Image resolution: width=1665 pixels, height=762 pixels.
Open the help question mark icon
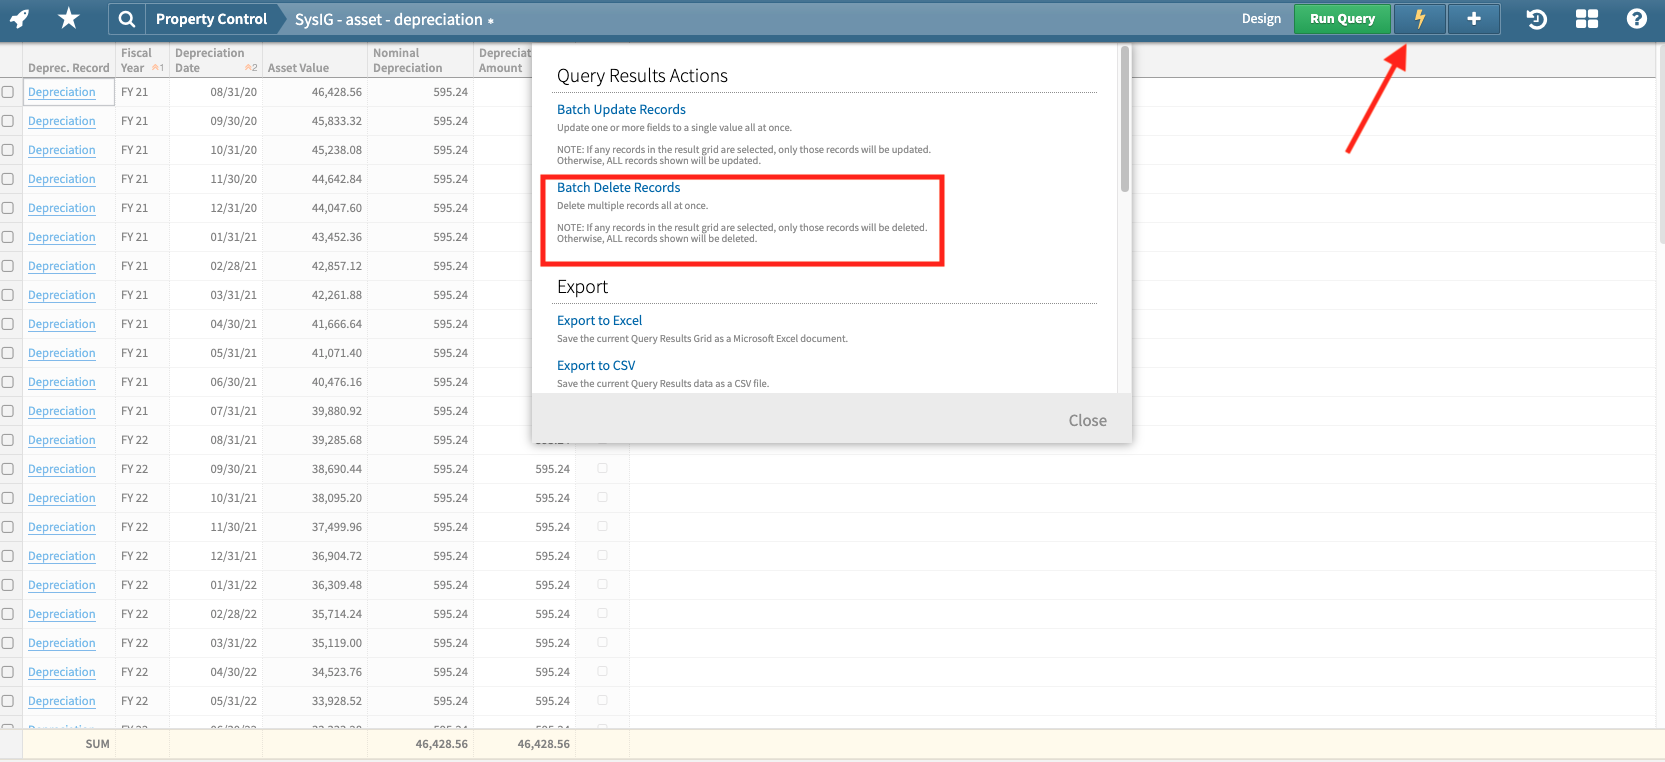[x=1636, y=19]
